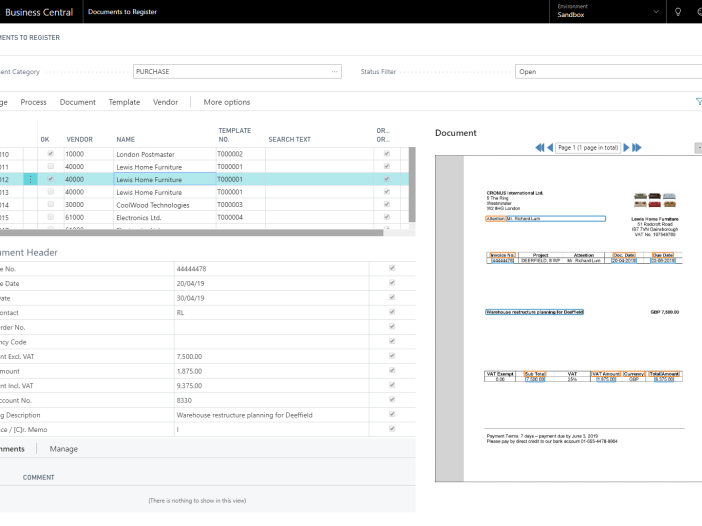Sort by the VENDOR column header
Screen dimensions: 702x526
coord(80,140)
